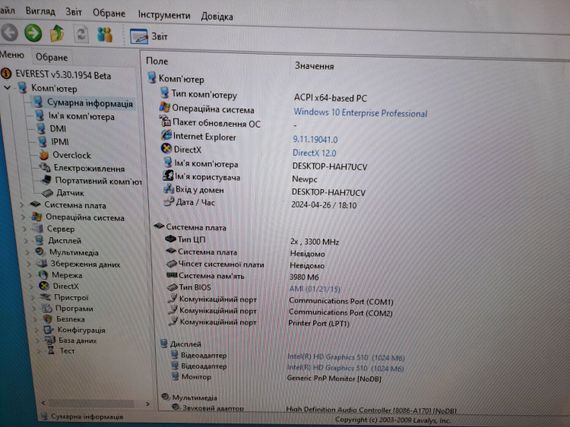Open the Вигляд menu
The height and width of the screenshot is (427, 570).
[40, 11]
